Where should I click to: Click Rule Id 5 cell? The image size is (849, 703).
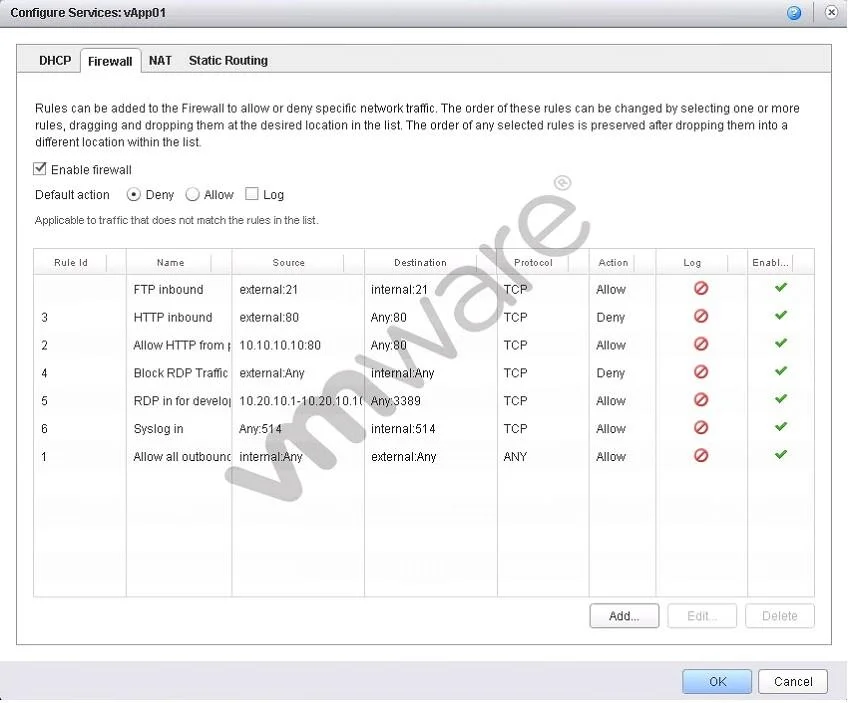[x=44, y=401]
